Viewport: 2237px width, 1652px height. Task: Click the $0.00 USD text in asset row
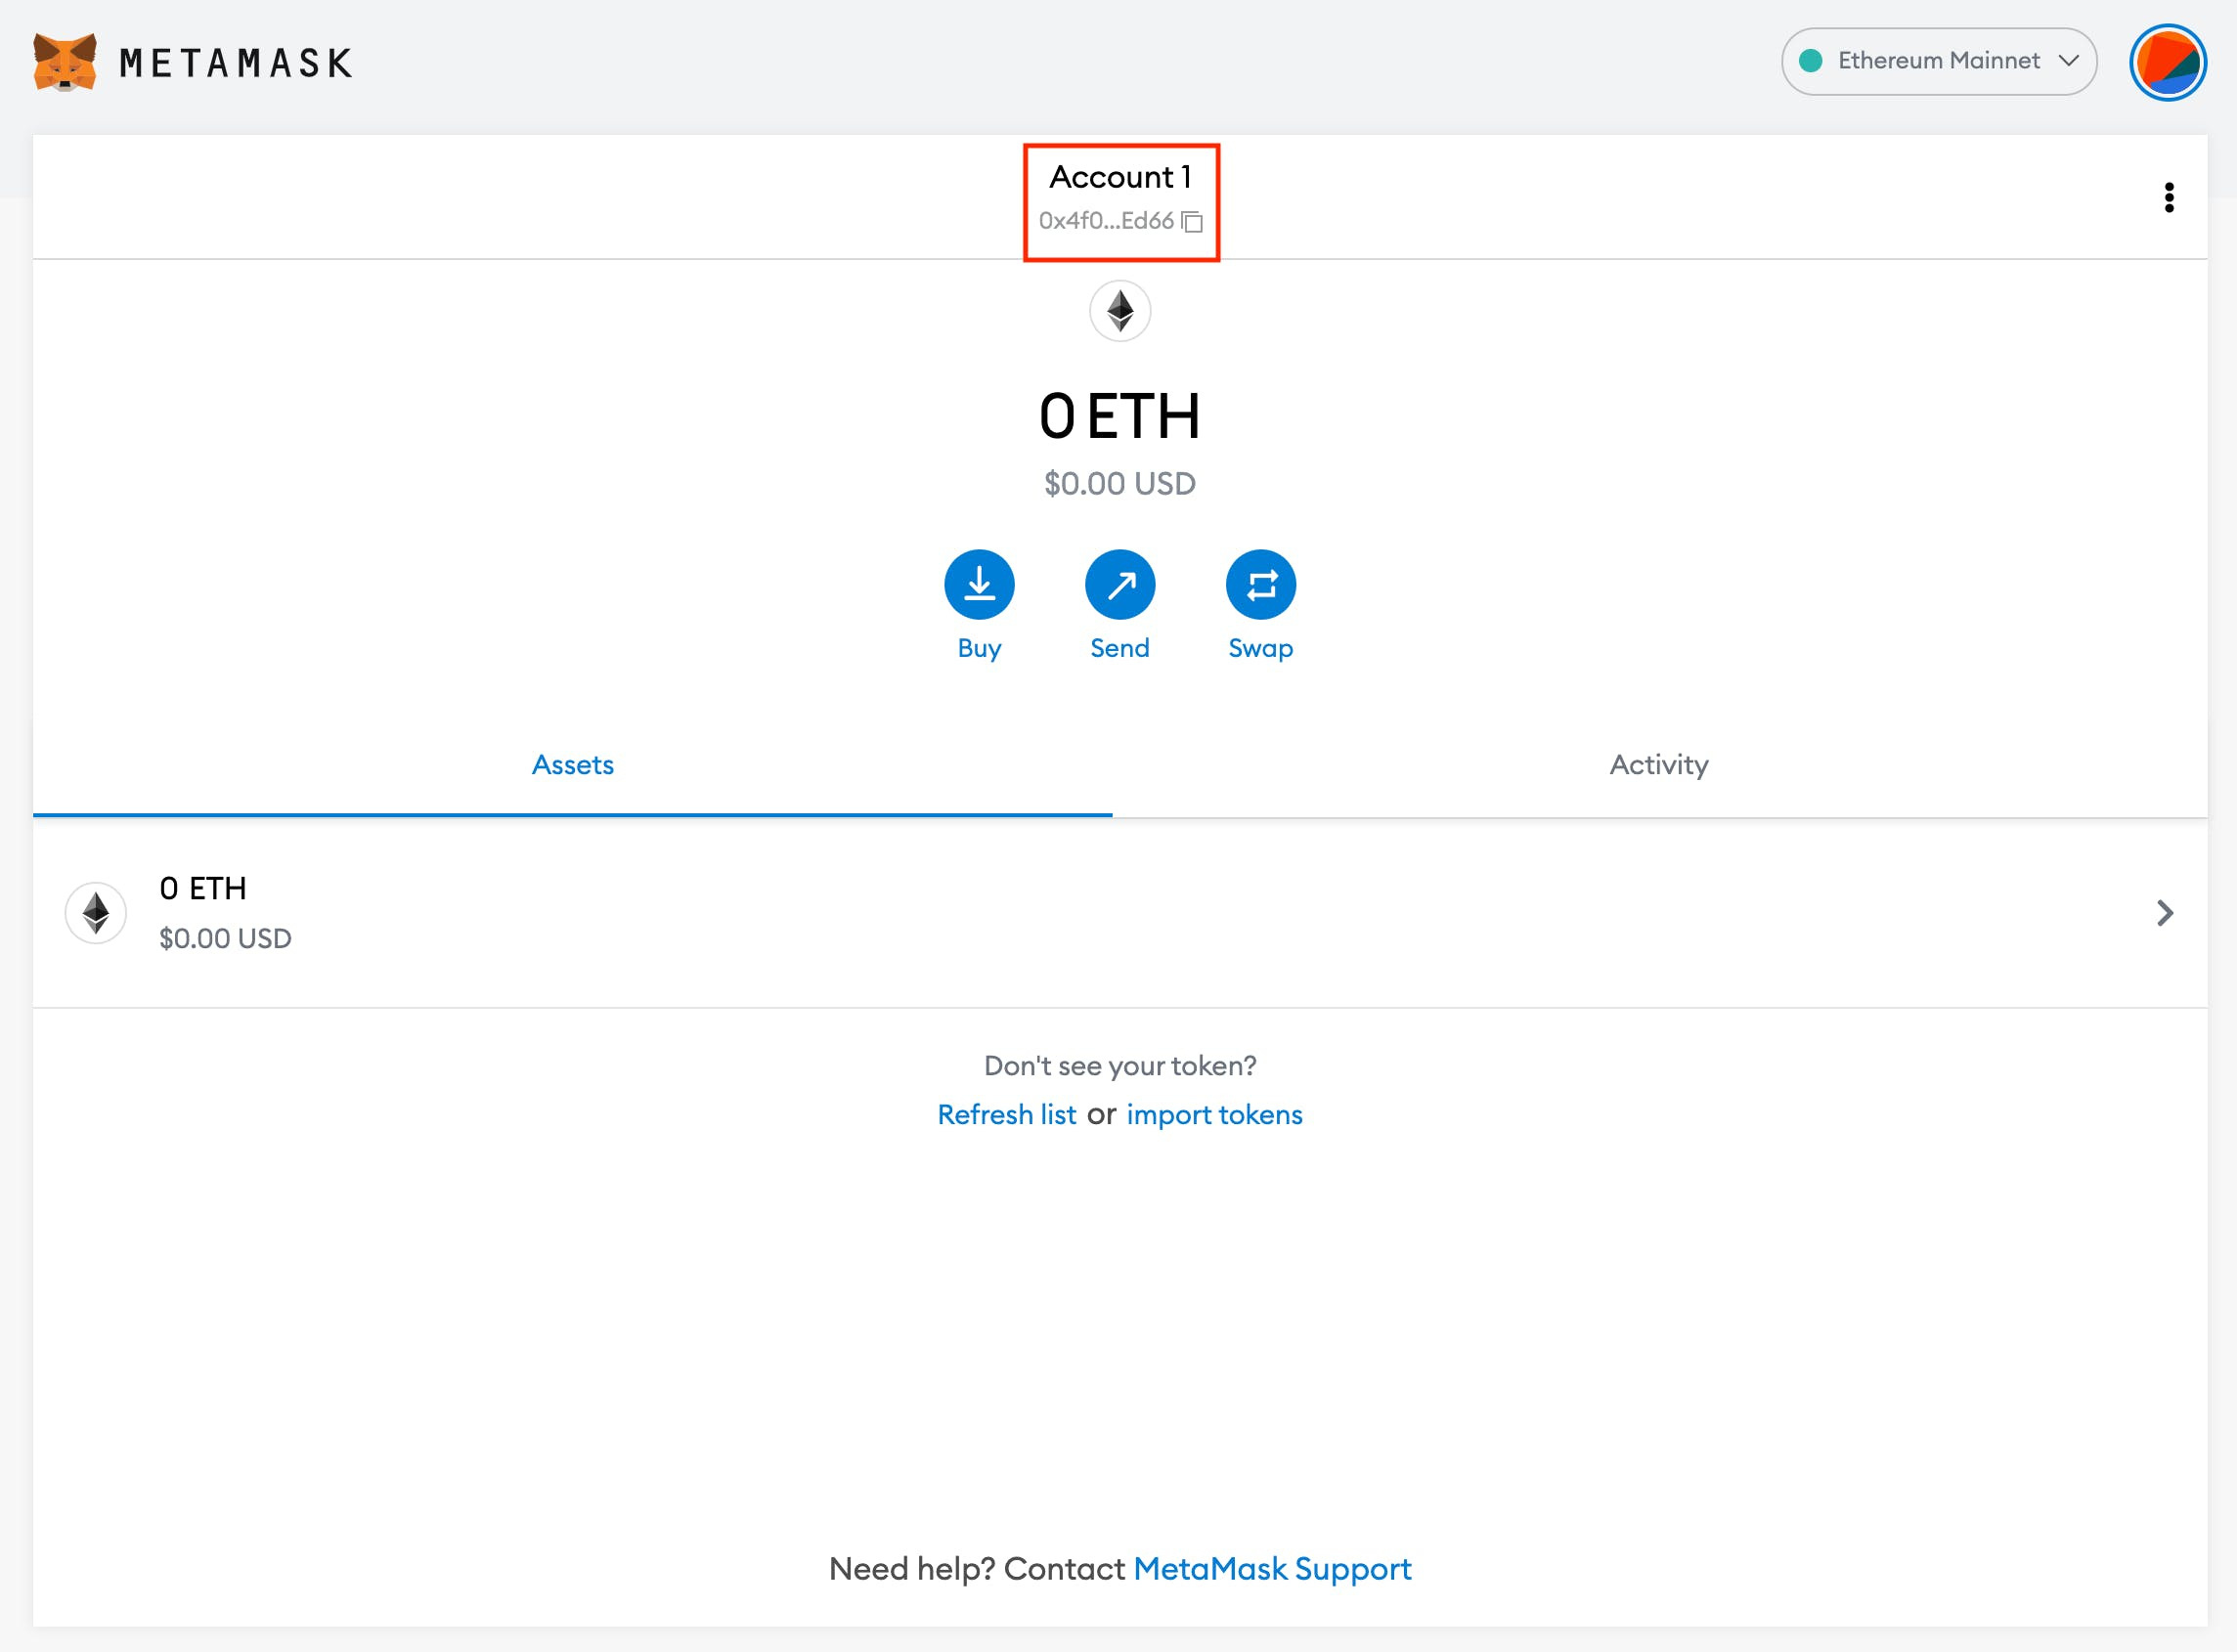[225, 938]
